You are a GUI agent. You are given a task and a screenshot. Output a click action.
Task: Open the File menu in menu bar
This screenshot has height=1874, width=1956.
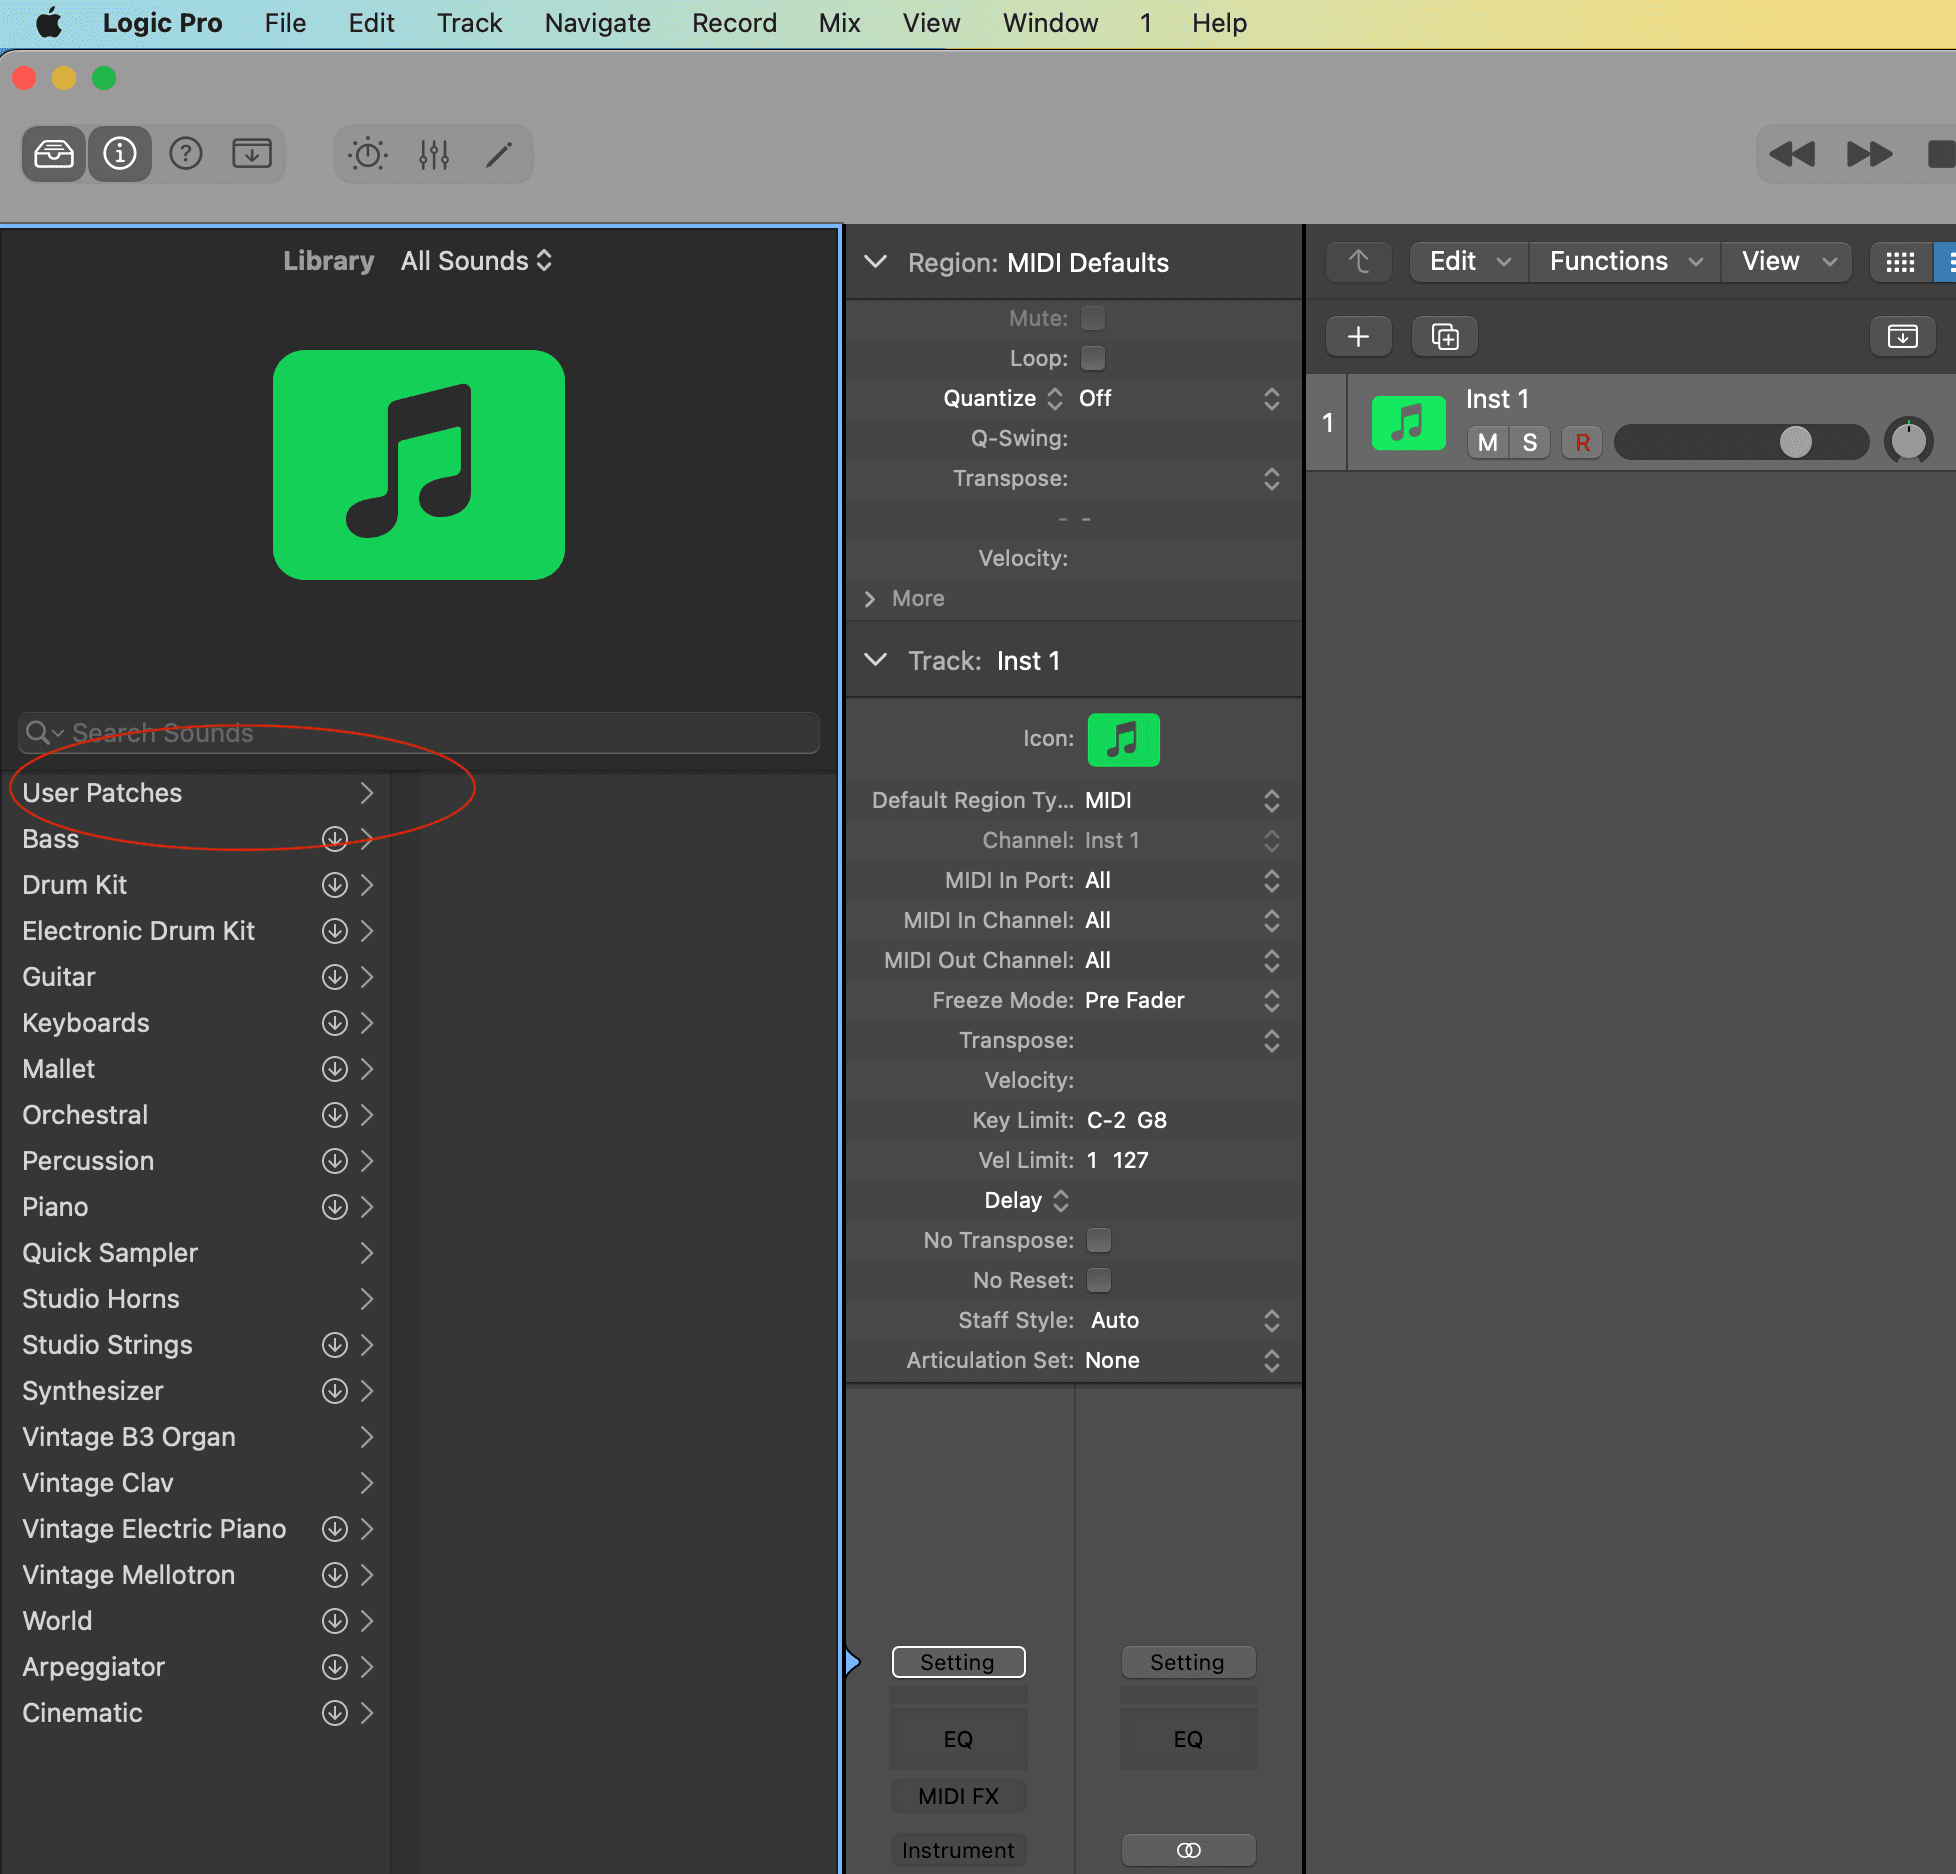click(285, 23)
